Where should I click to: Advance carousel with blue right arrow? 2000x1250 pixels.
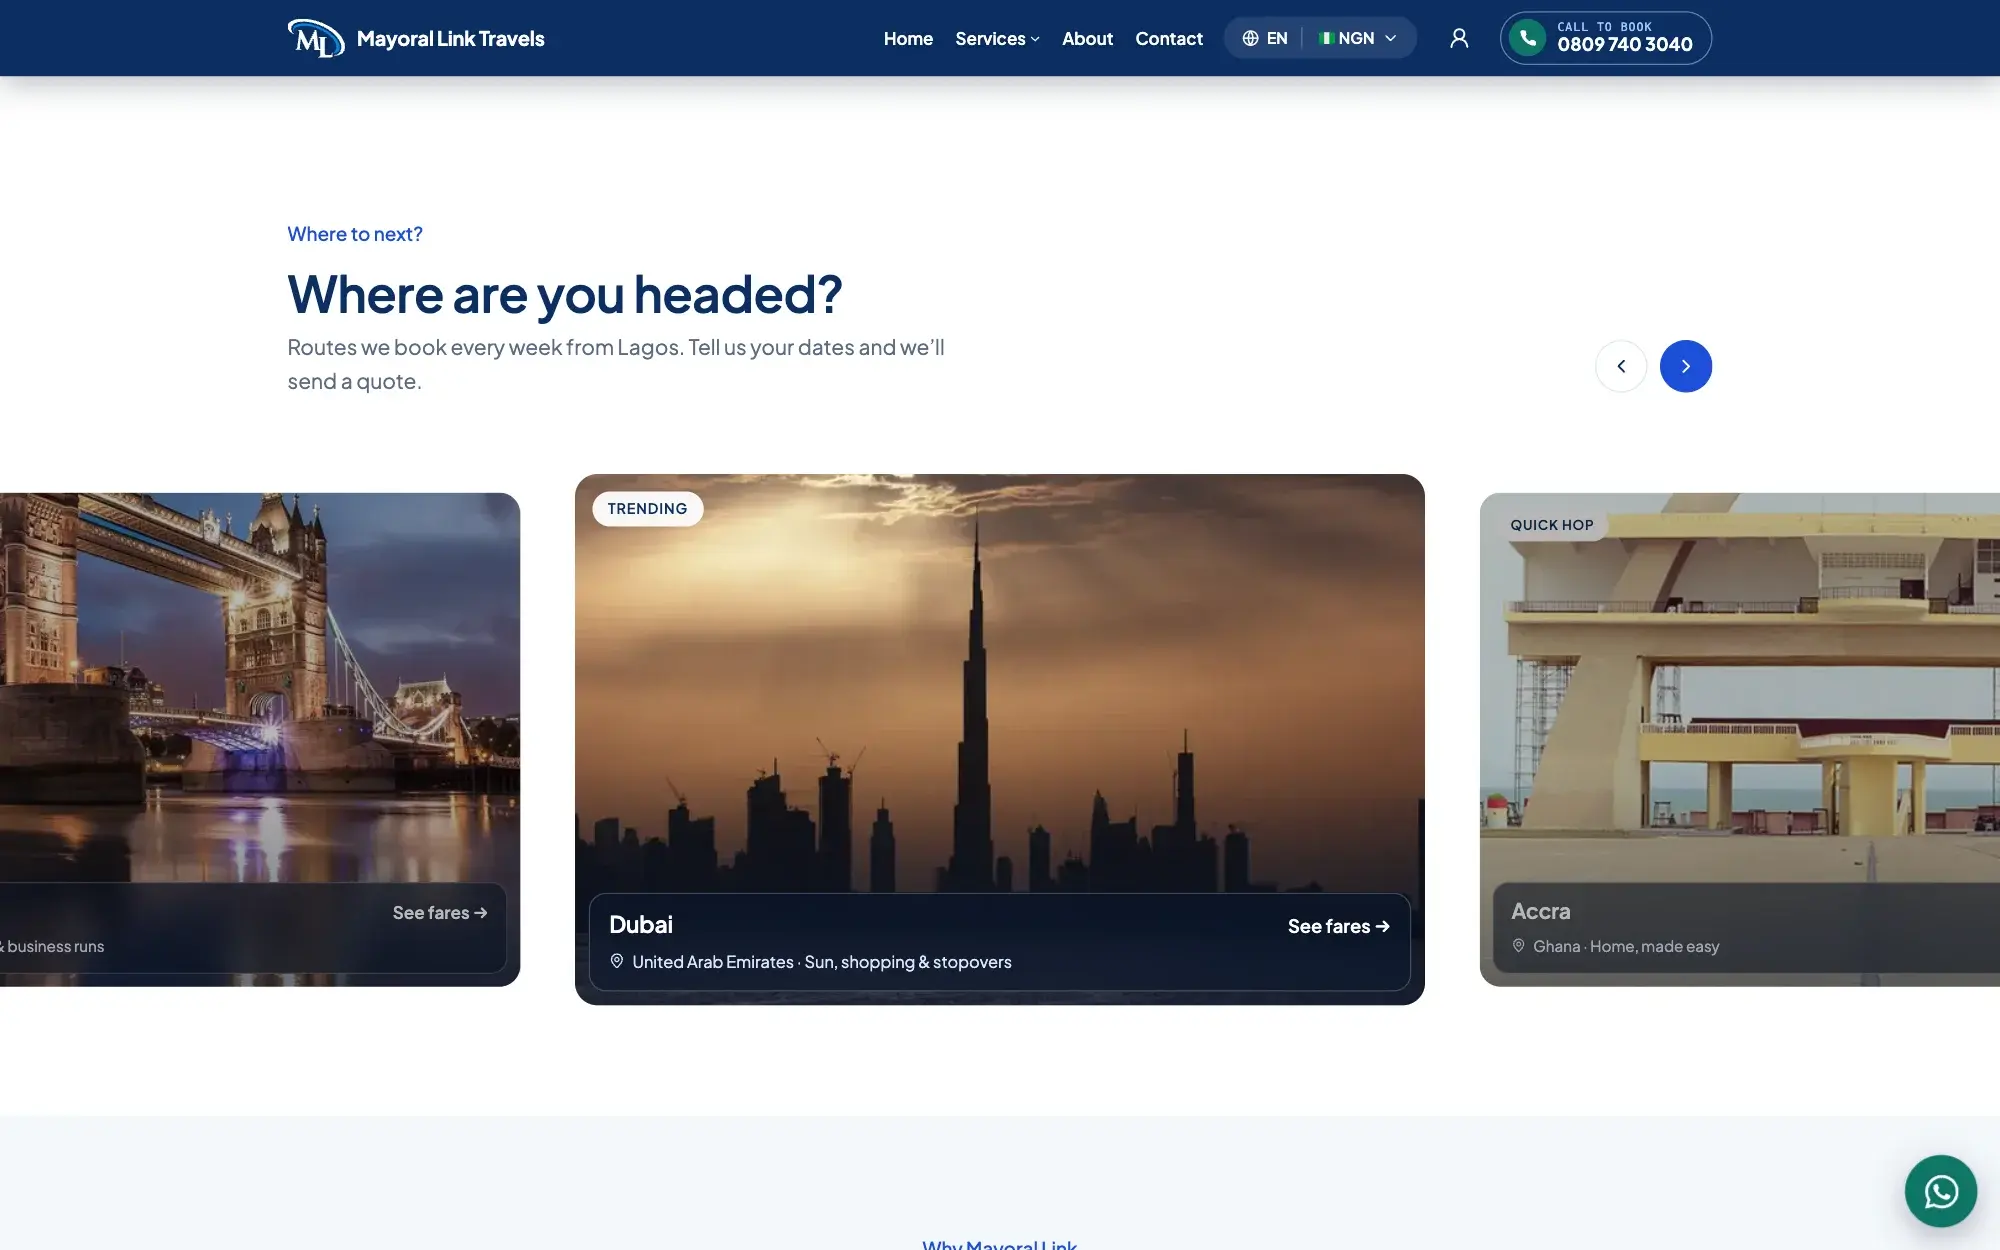coord(1686,366)
